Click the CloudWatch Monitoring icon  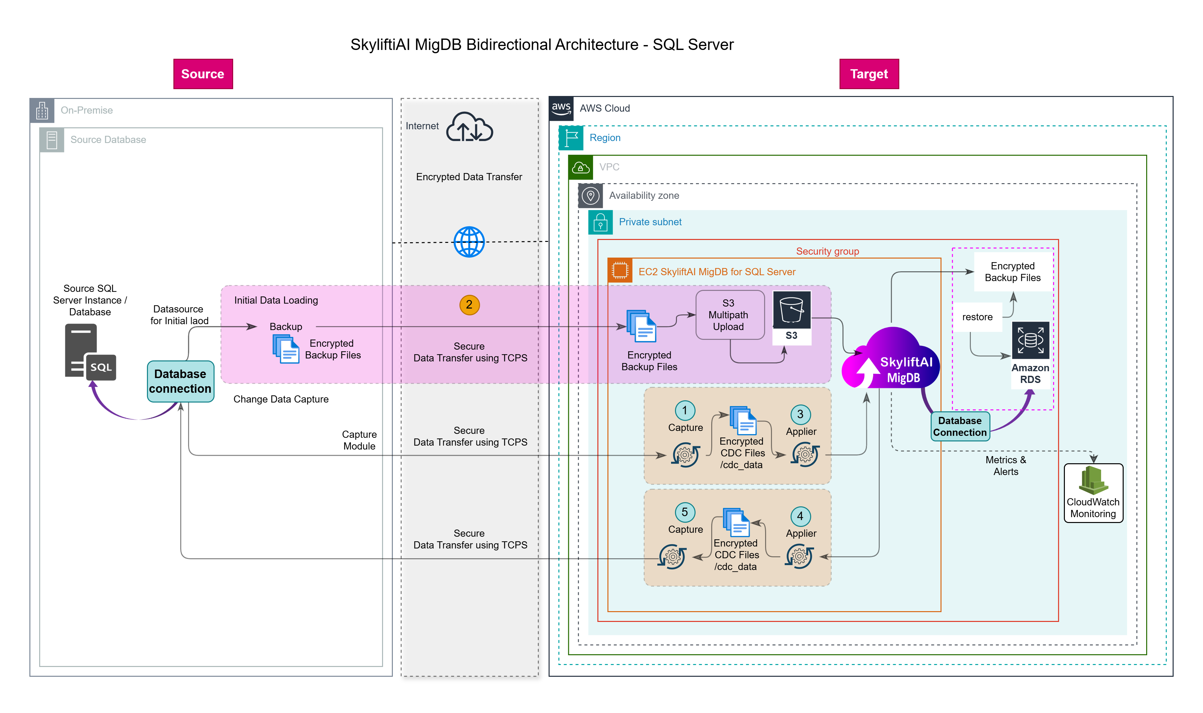pos(1093,480)
